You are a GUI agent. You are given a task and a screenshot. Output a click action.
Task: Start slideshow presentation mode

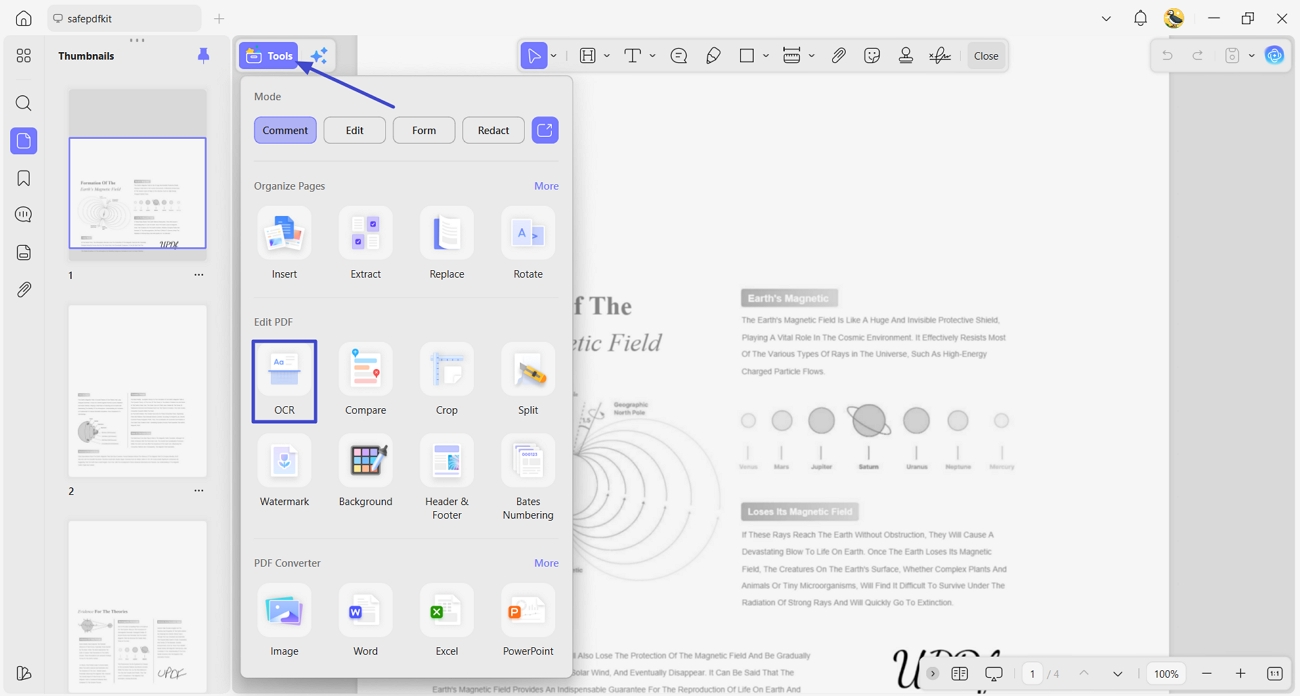pyautogui.click(x=993, y=674)
